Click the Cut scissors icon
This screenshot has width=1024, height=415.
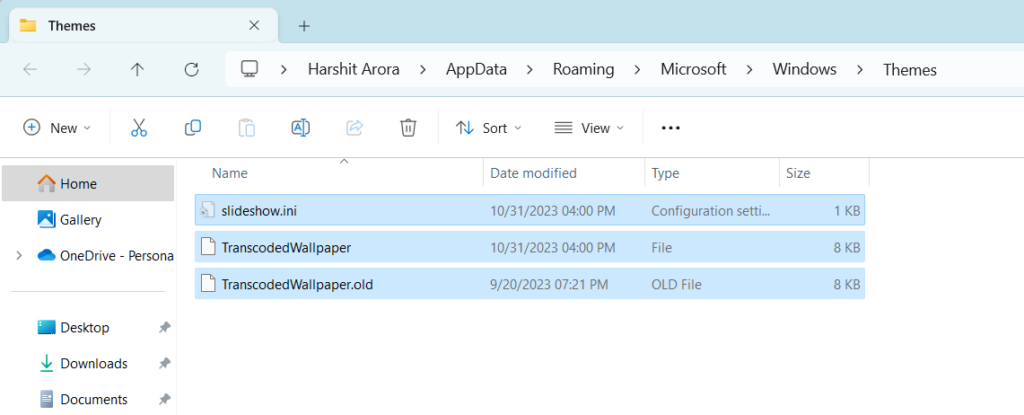pyautogui.click(x=139, y=127)
